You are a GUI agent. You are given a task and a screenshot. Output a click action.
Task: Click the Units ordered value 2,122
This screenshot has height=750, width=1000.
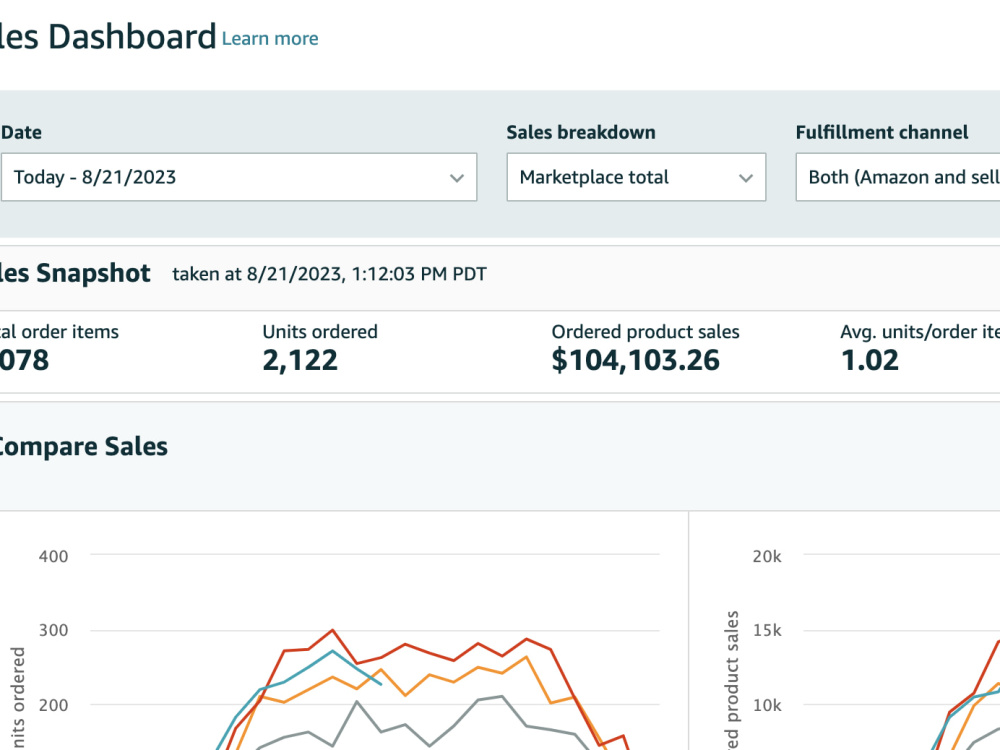point(300,360)
